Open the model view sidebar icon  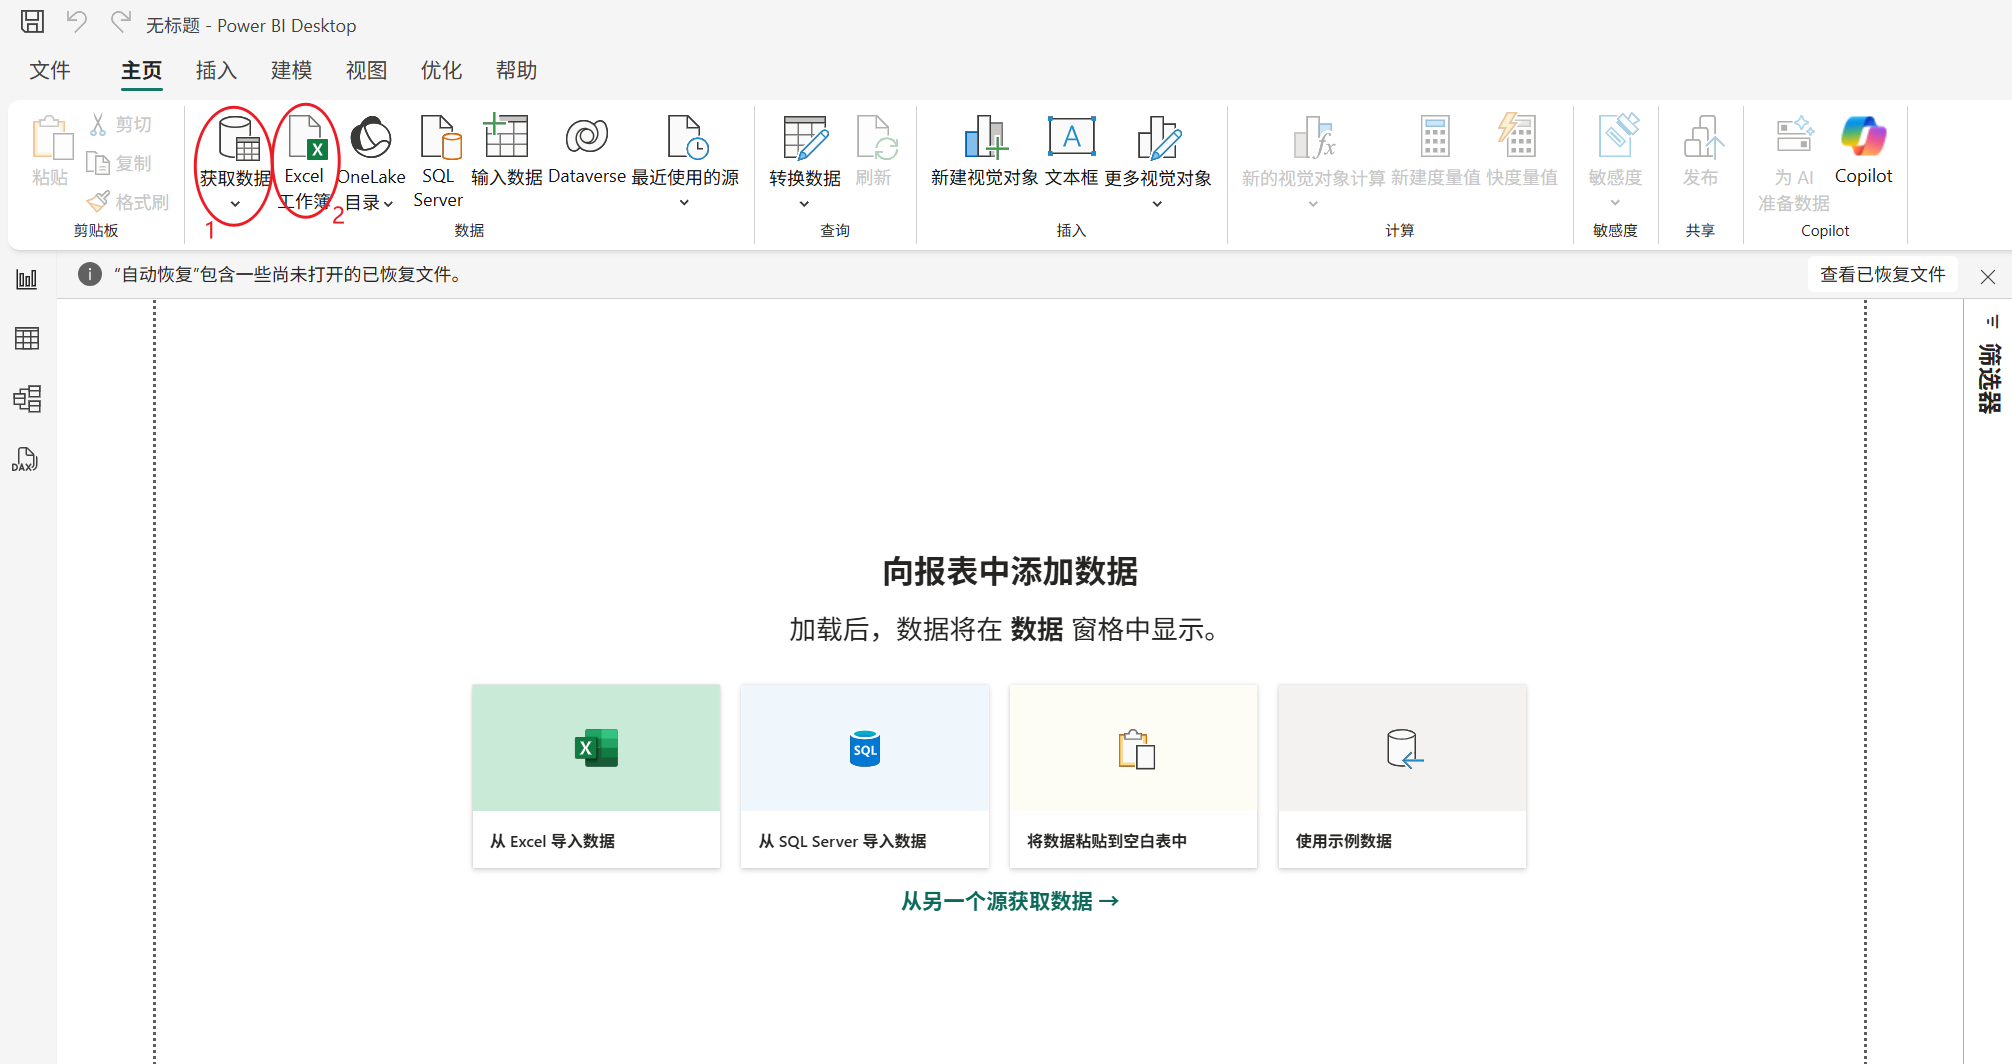(x=27, y=399)
